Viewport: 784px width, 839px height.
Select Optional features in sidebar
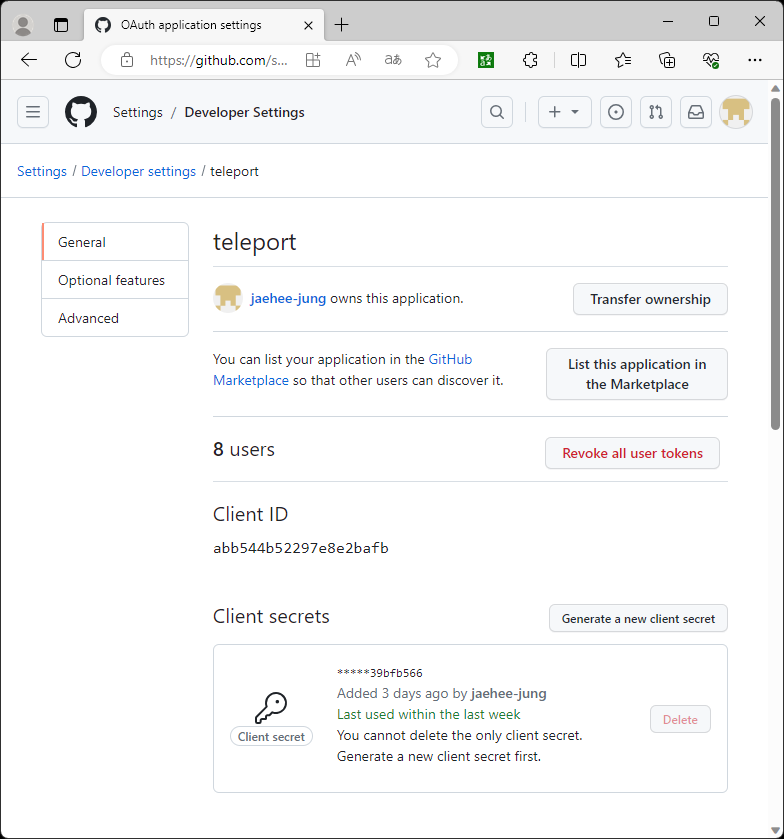[111, 280]
